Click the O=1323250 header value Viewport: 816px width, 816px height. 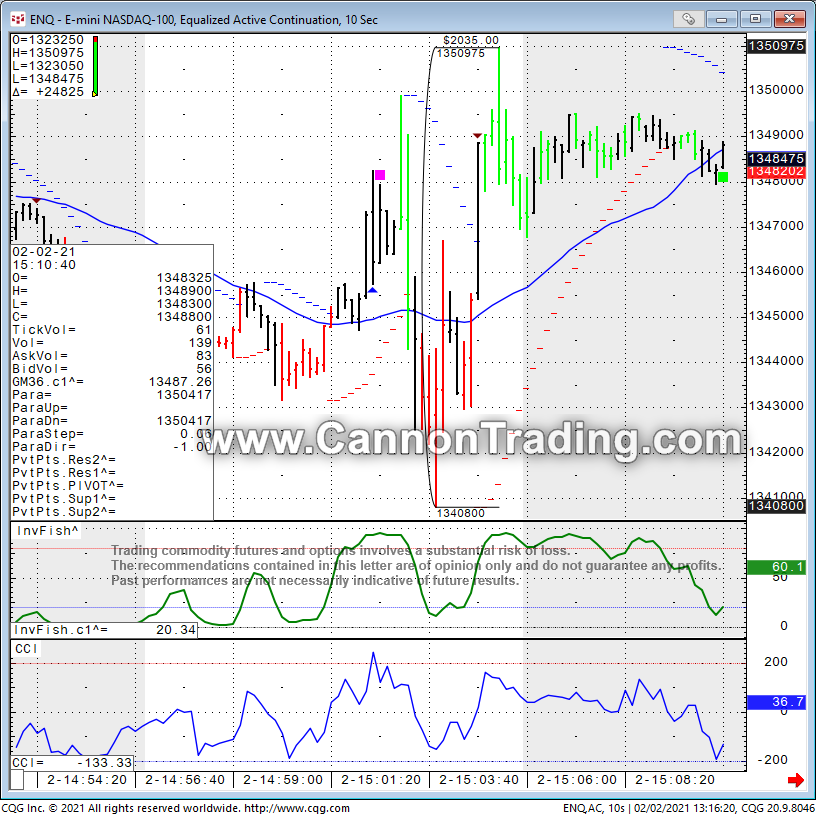tap(48, 40)
